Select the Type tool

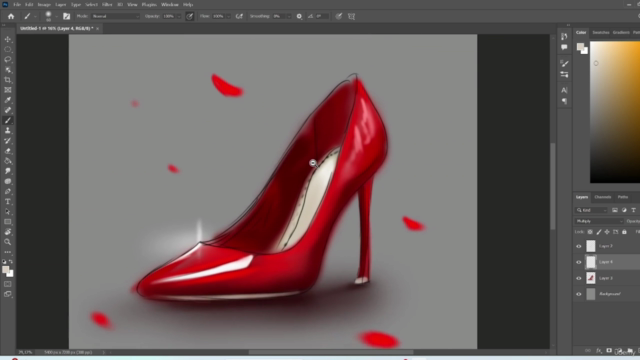click(8, 202)
